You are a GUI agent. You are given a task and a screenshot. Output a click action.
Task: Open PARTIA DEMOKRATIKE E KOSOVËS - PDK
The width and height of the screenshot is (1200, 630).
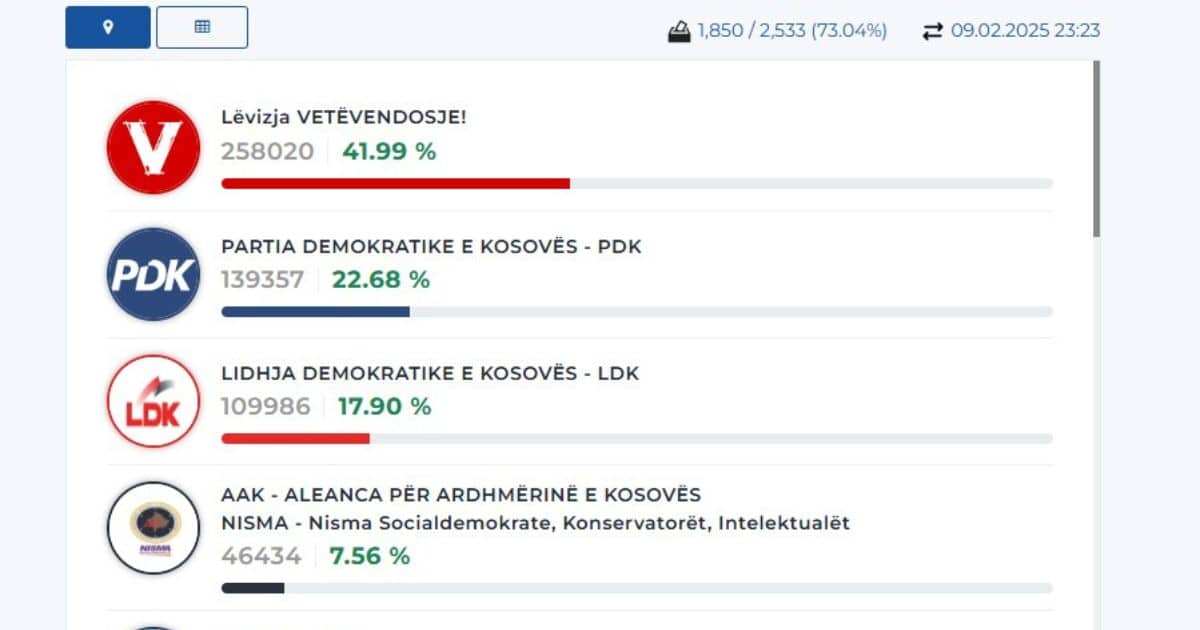(431, 246)
